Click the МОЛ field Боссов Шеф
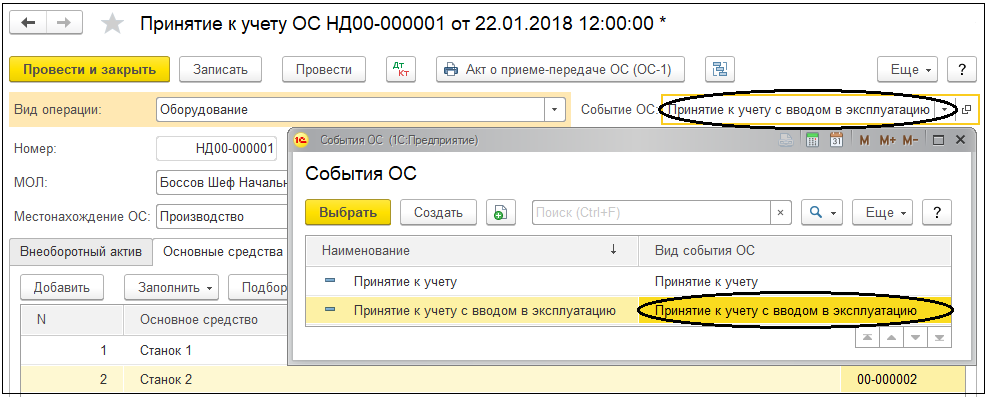This screenshot has width=987, height=397. click(x=222, y=183)
